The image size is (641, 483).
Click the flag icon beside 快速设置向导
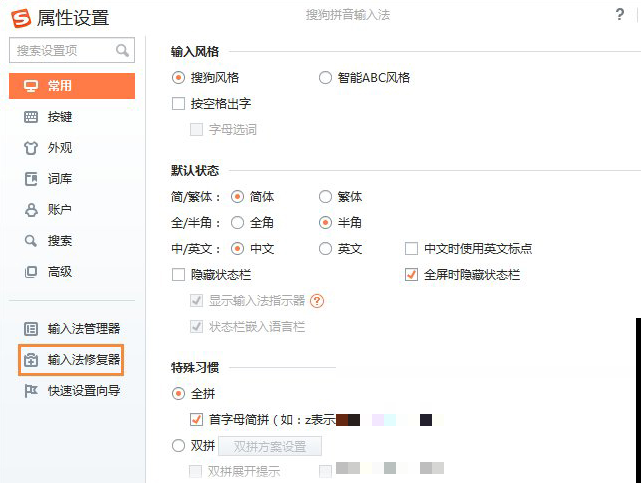click(x=31, y=391)
